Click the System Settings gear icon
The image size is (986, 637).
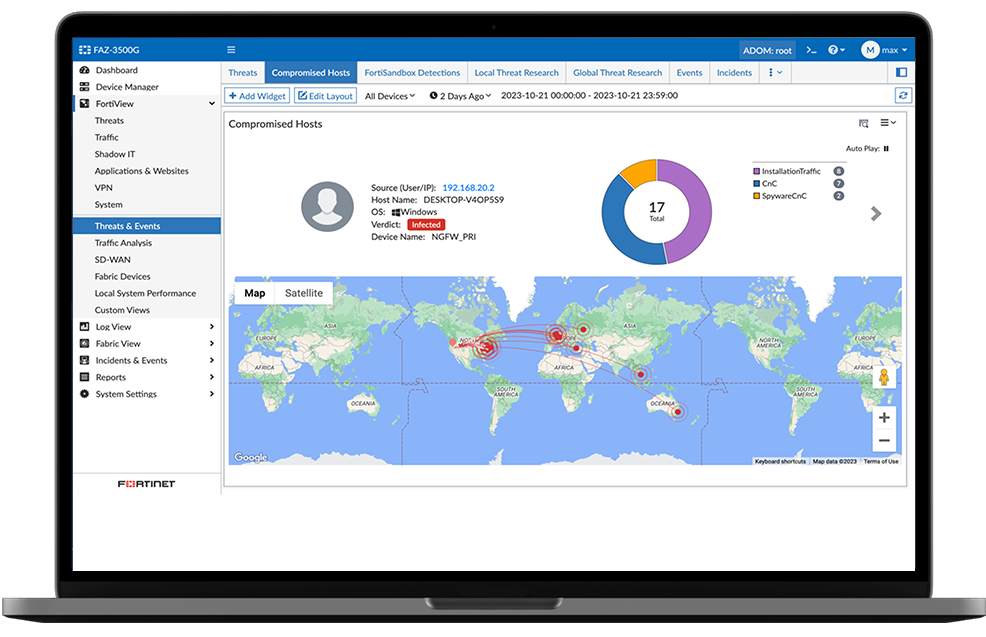coord(84,394)
